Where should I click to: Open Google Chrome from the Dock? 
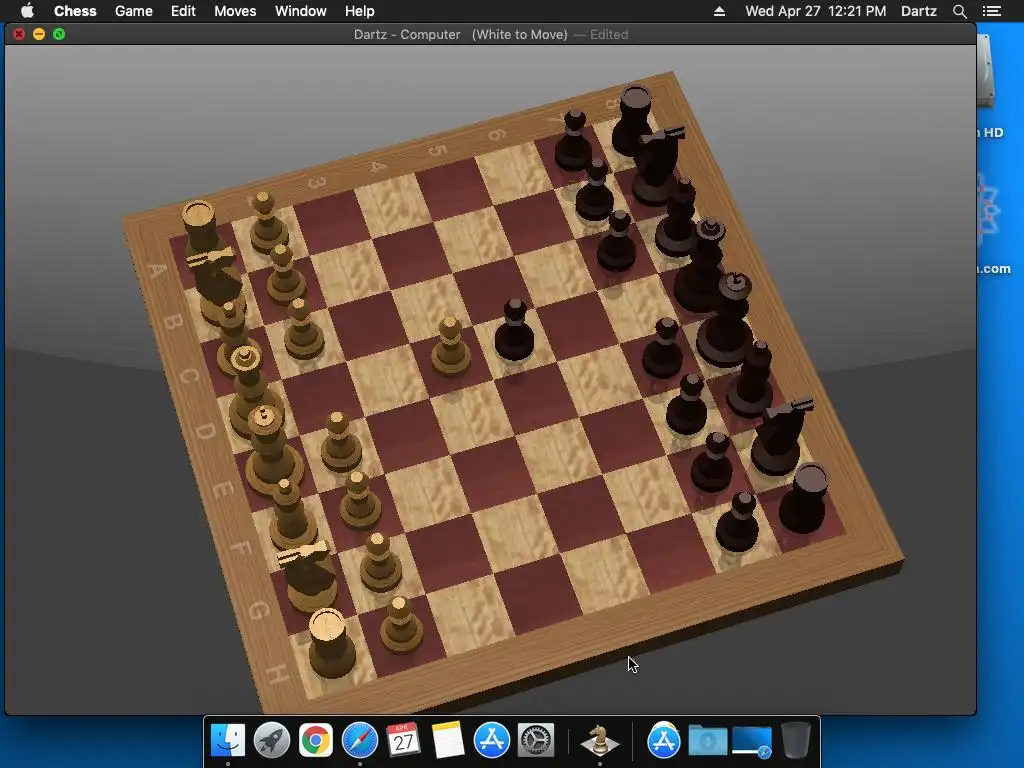click(315, 741)
